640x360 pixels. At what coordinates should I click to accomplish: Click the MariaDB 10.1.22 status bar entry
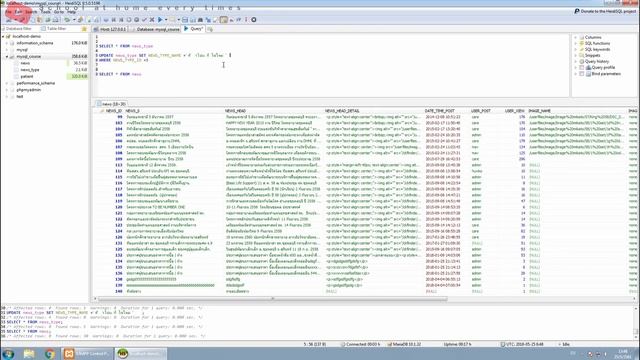pyautogui.click(x=404, y=344)
